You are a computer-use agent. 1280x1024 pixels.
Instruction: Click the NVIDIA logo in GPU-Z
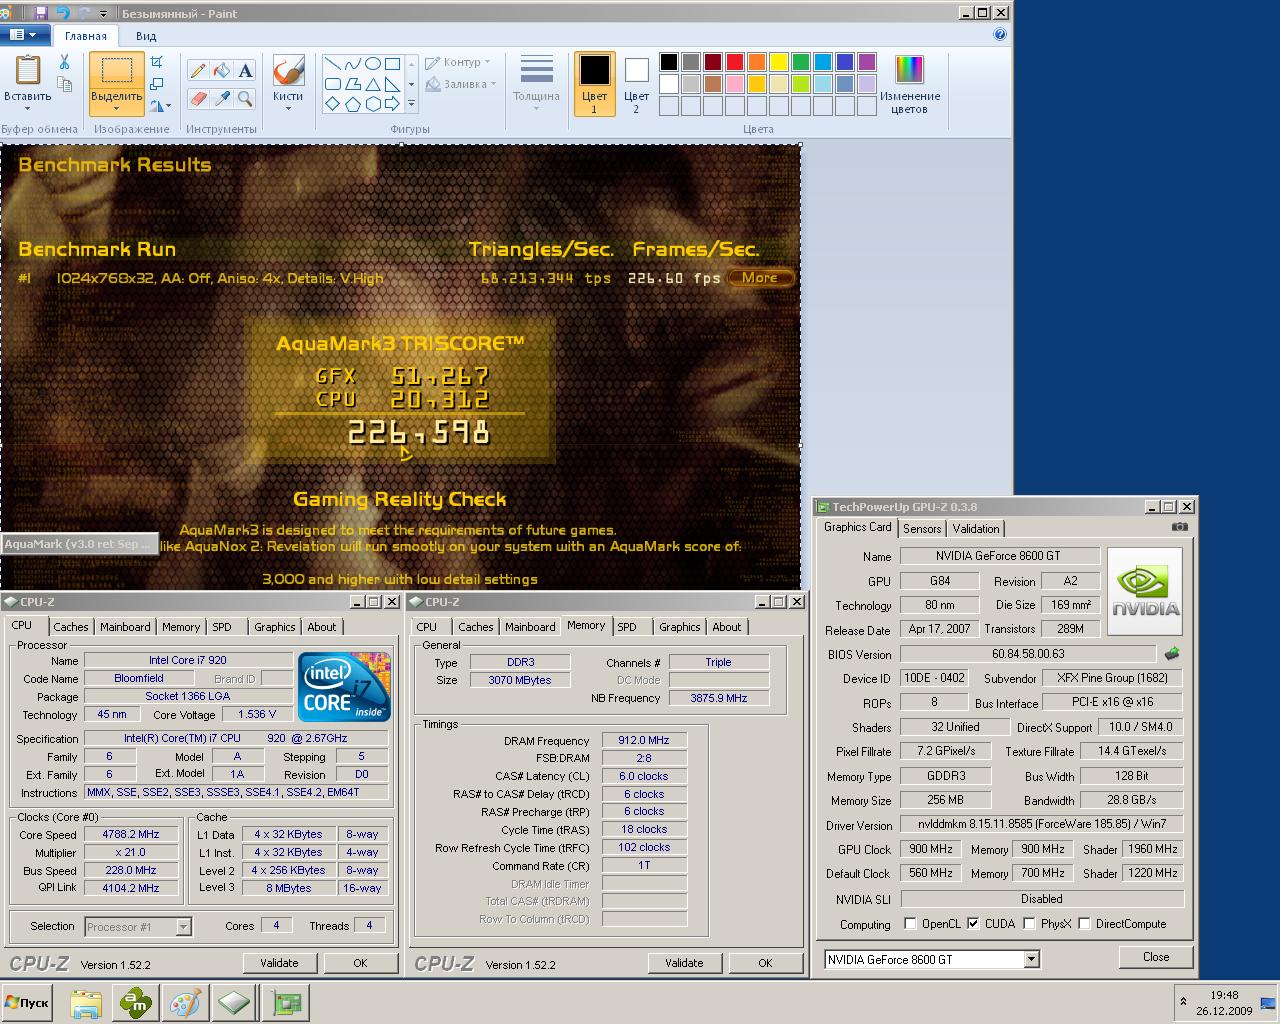click(1146, 591)
